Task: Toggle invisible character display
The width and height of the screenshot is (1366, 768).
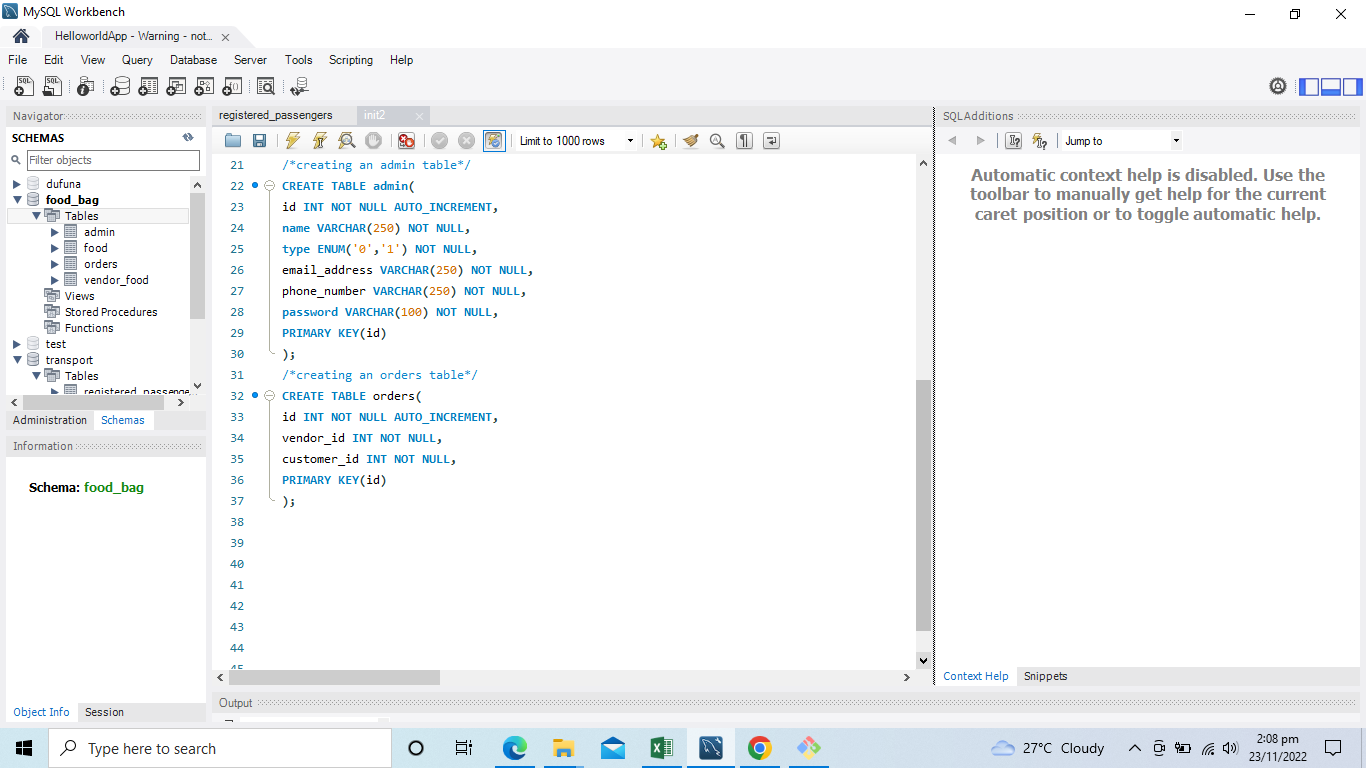Action: click(743, 140)
